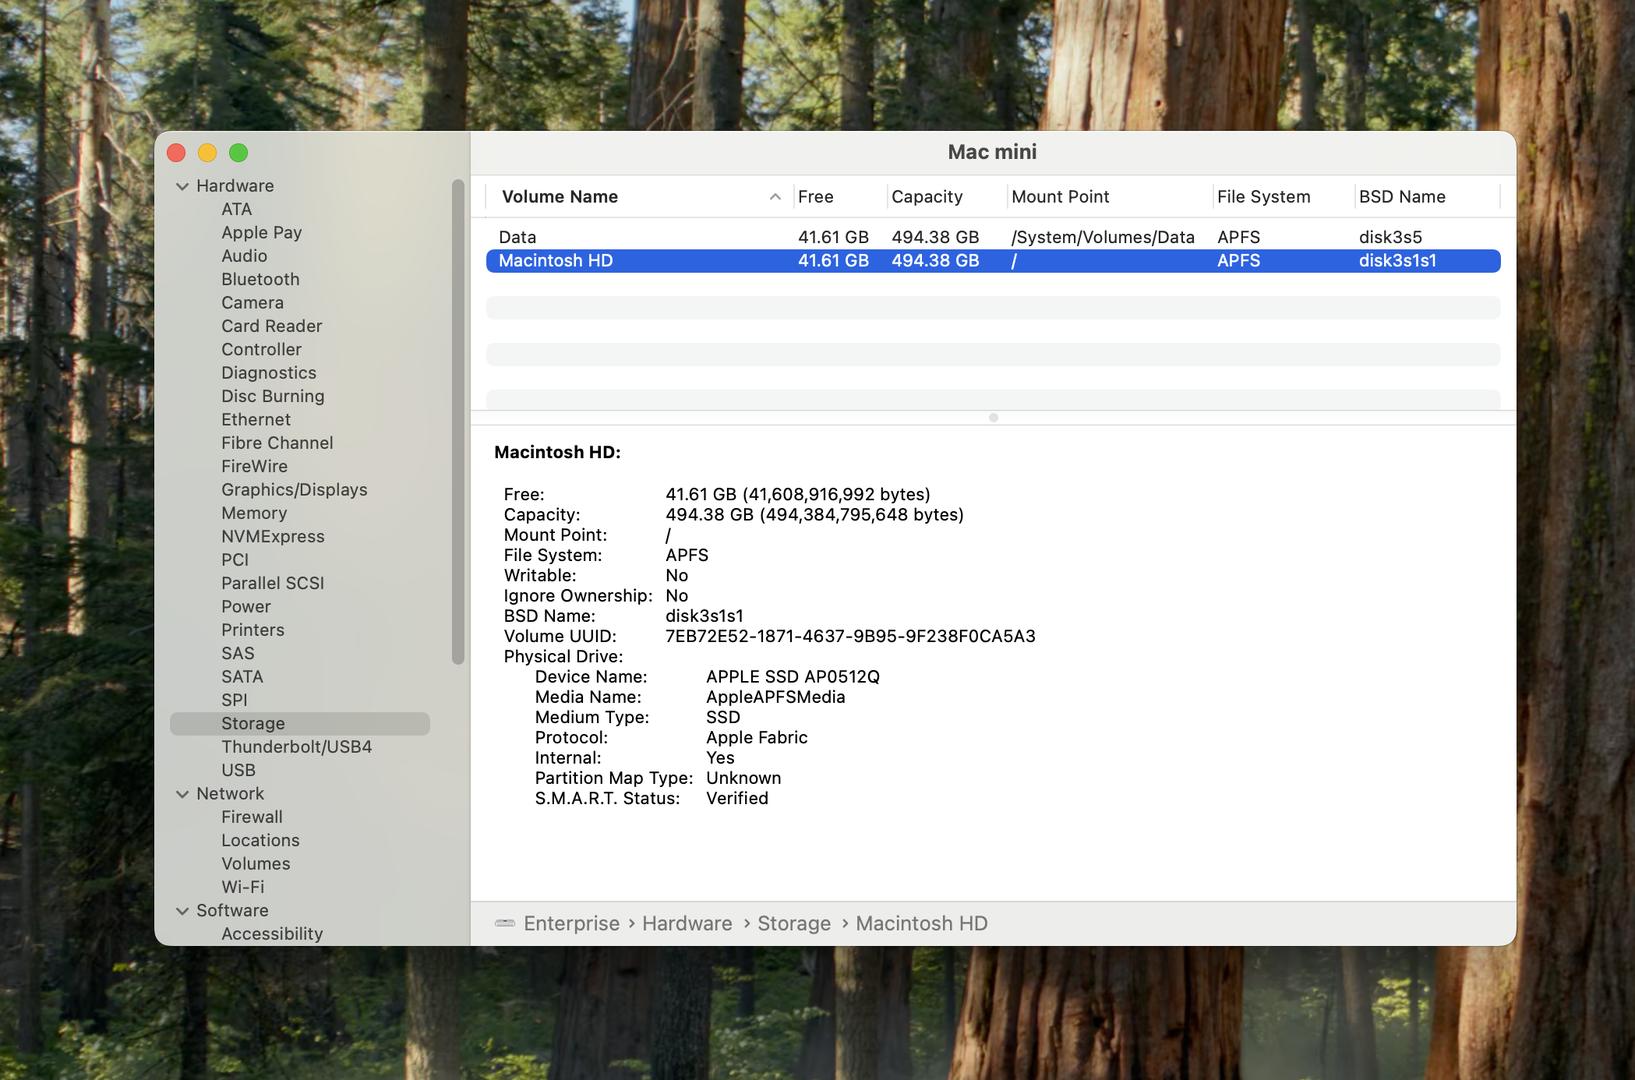Open the Audio hardware section
The height and width of the screenshot is (1080, 1635).
(244, 256)
